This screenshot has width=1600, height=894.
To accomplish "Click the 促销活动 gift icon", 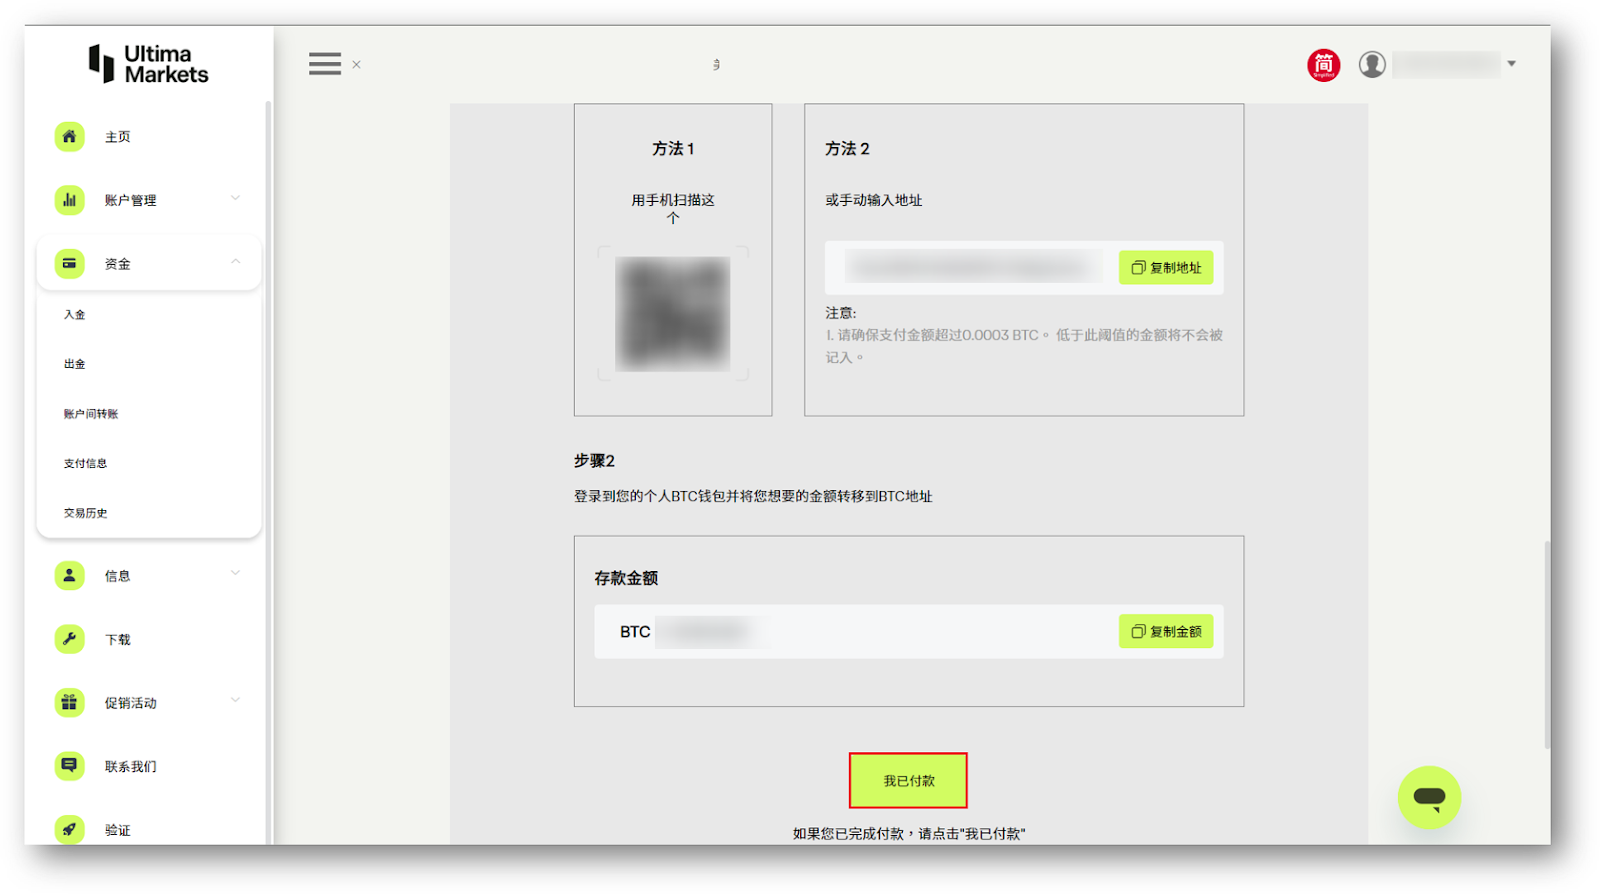I will [x=69, y=702].
